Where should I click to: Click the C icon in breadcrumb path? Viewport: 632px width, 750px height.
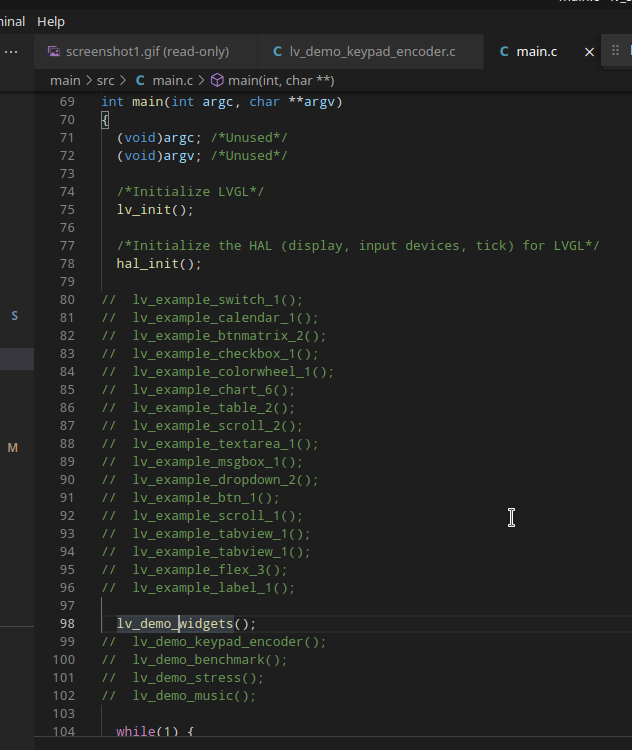pyautogui.click(x=140, y=80)
